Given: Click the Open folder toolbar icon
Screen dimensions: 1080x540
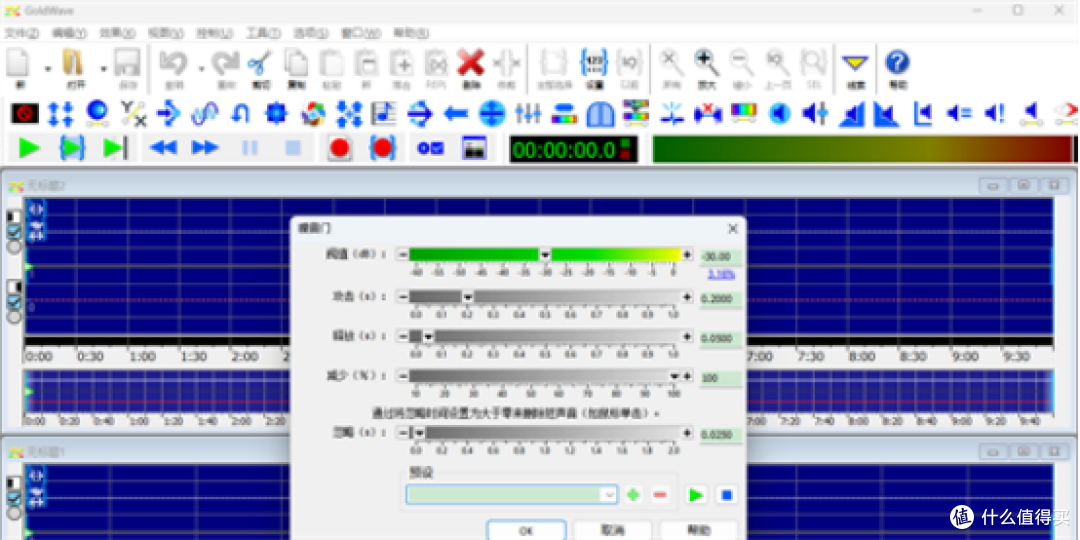Looking at the screenshot, I should click(73, 63).
